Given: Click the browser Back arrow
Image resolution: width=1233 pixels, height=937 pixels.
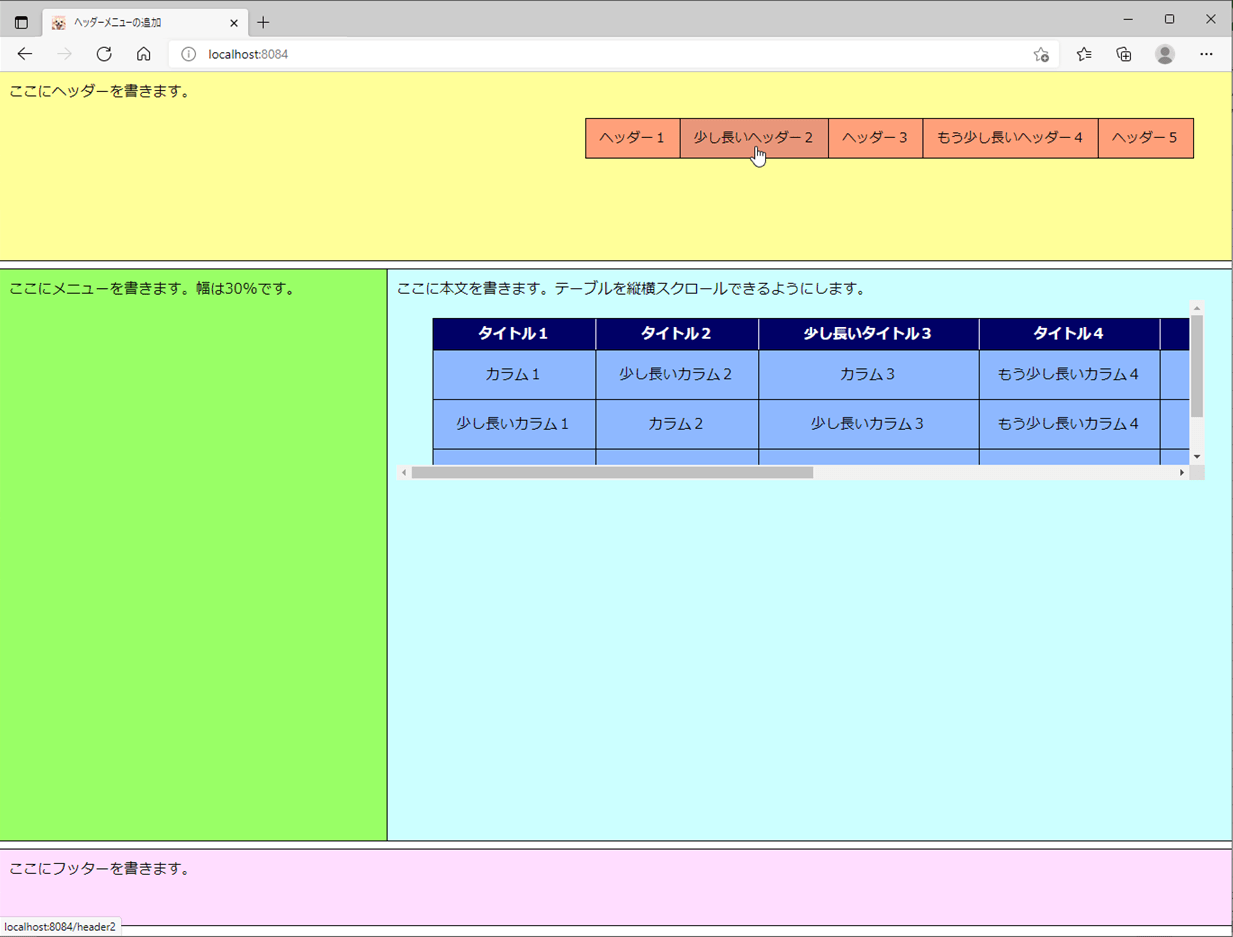Looking at the screenshot, I should tap(25, 54).
